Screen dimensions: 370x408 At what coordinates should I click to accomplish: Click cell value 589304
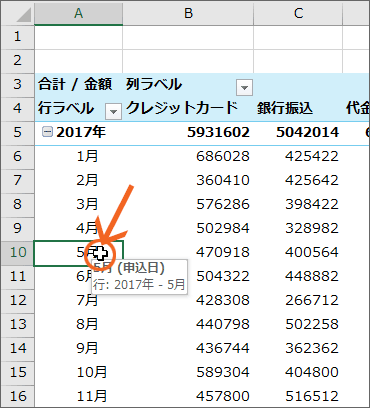(223, 372)
